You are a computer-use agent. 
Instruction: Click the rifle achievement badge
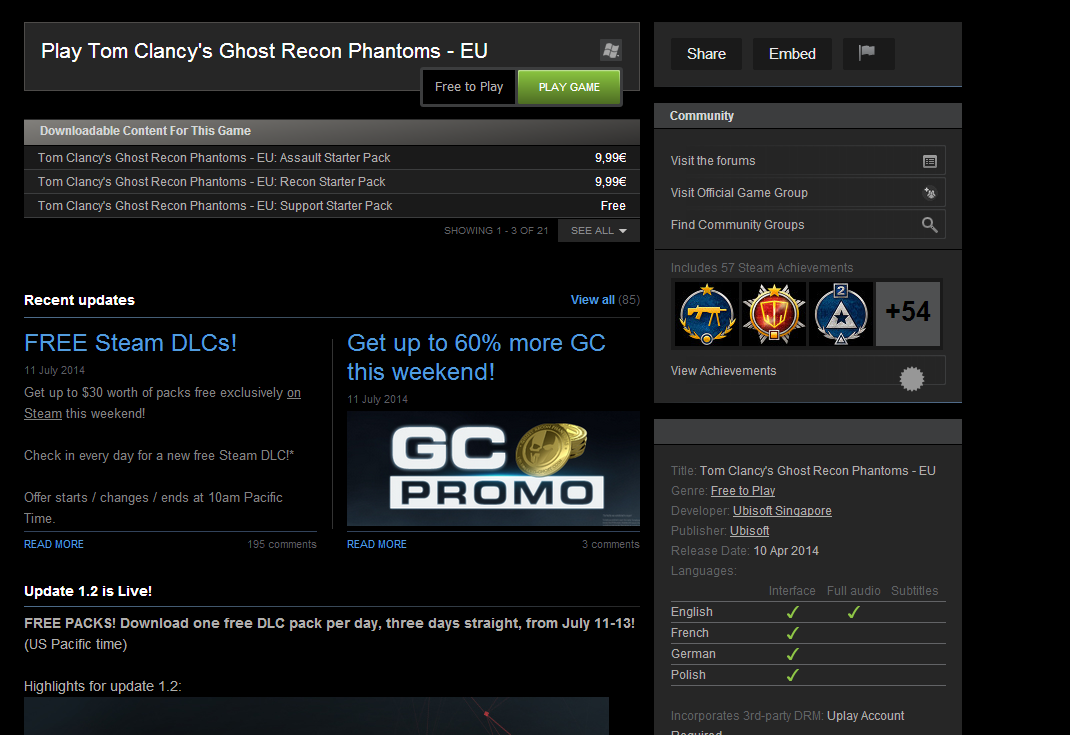click(707, 314)
